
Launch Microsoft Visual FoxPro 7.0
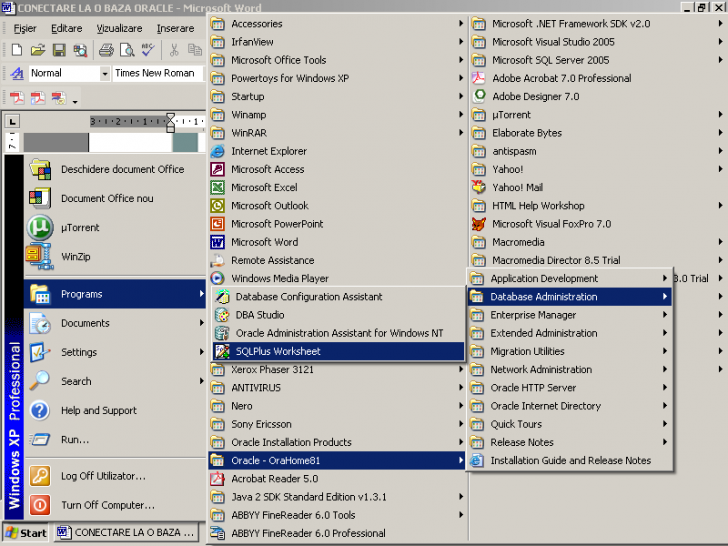tap(597, 224)
